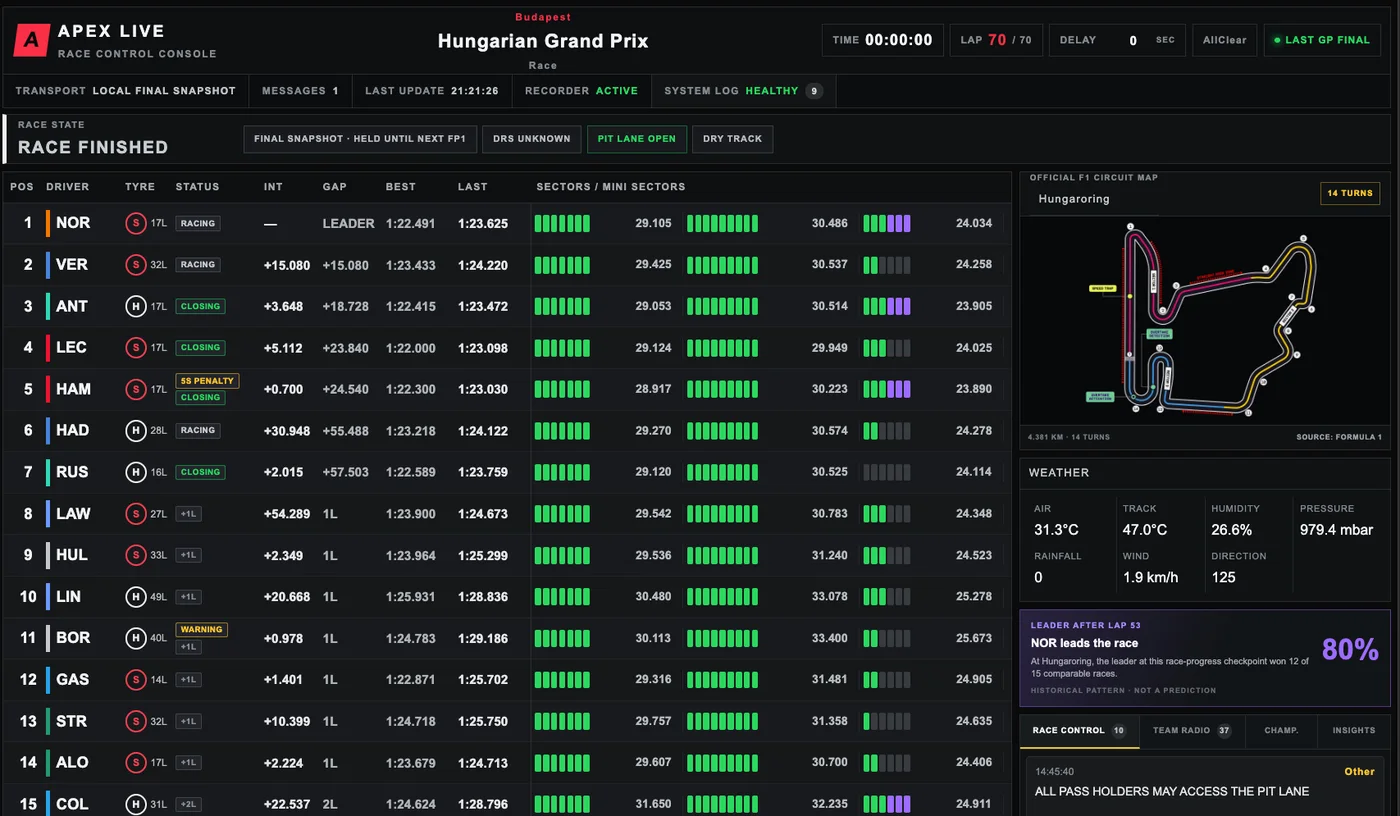Click NOR's sector one mini sector bars
The image size is (1400, 816).
562,223
